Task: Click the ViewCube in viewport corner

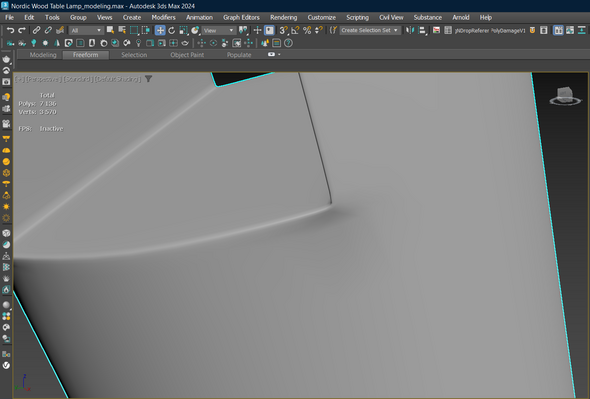Action: coord(565,96)
